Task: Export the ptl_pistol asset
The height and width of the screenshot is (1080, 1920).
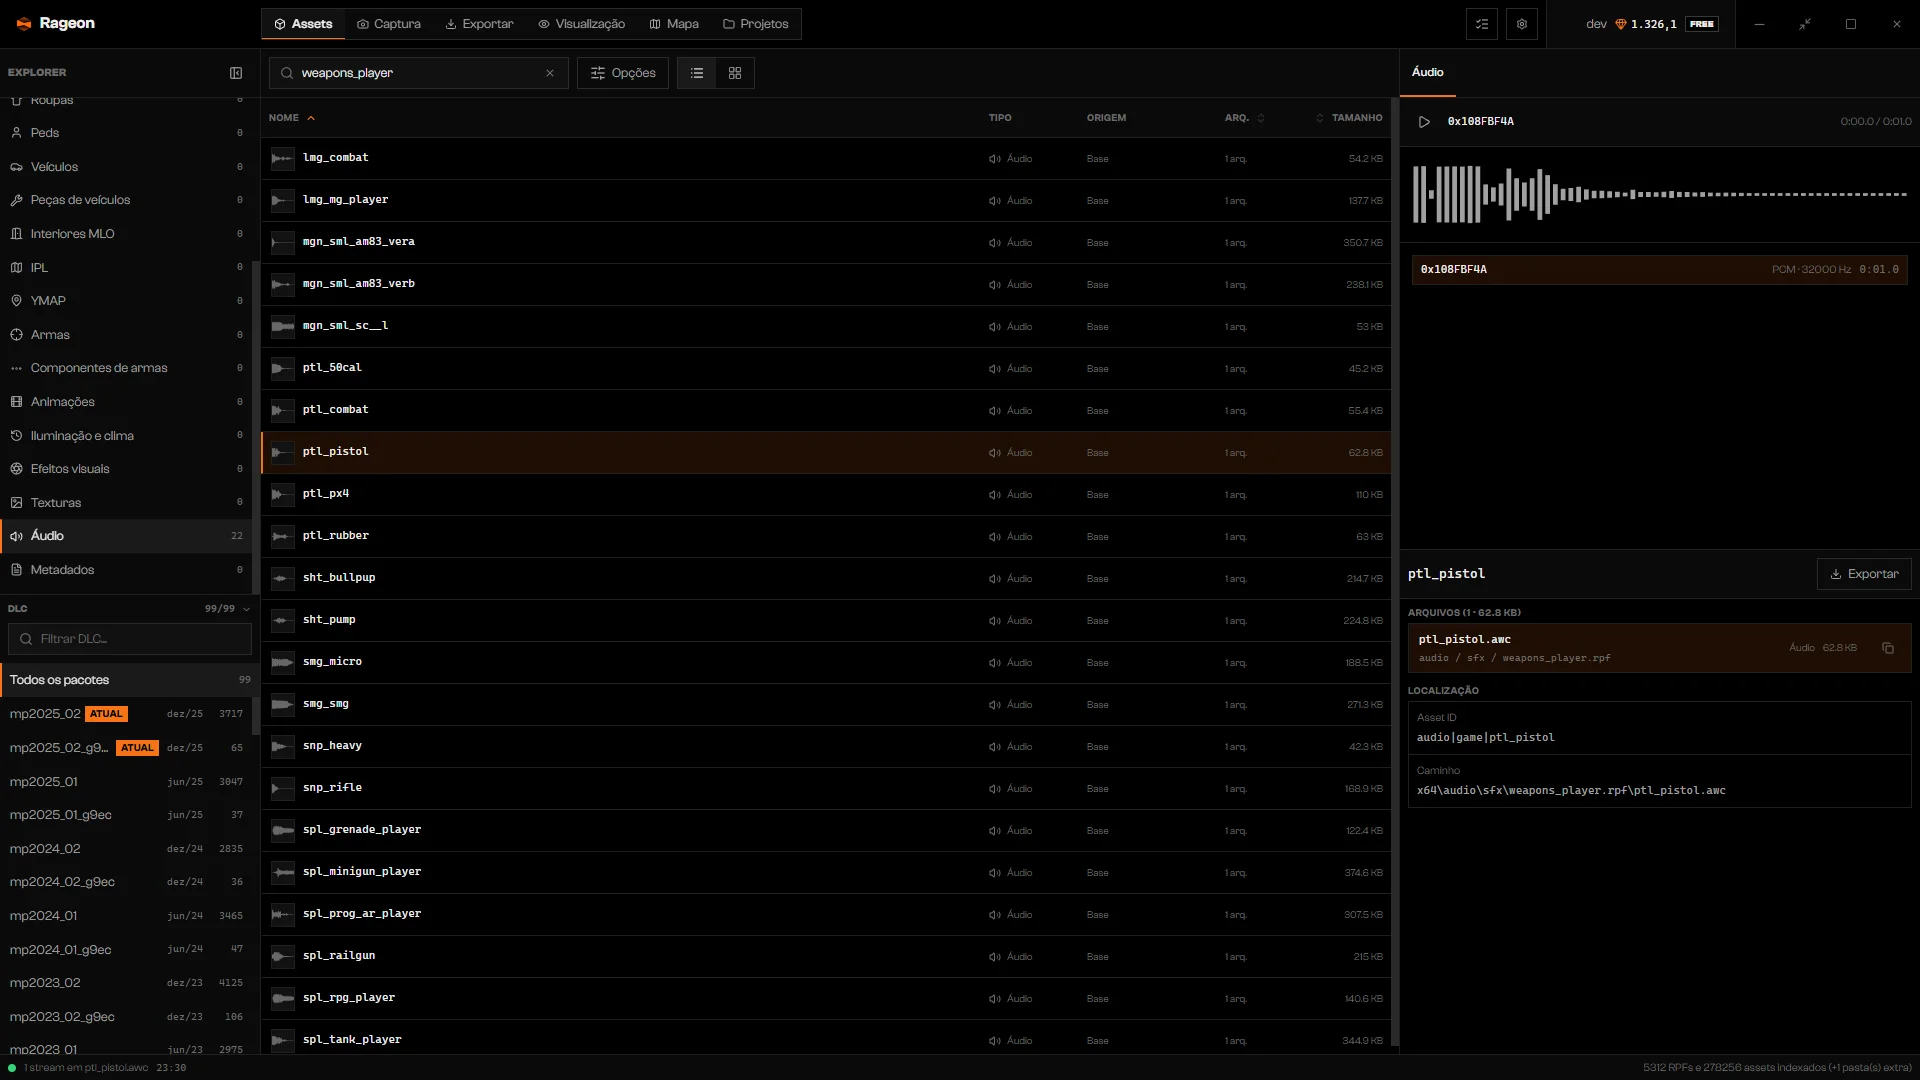Action: [1864, 574]
